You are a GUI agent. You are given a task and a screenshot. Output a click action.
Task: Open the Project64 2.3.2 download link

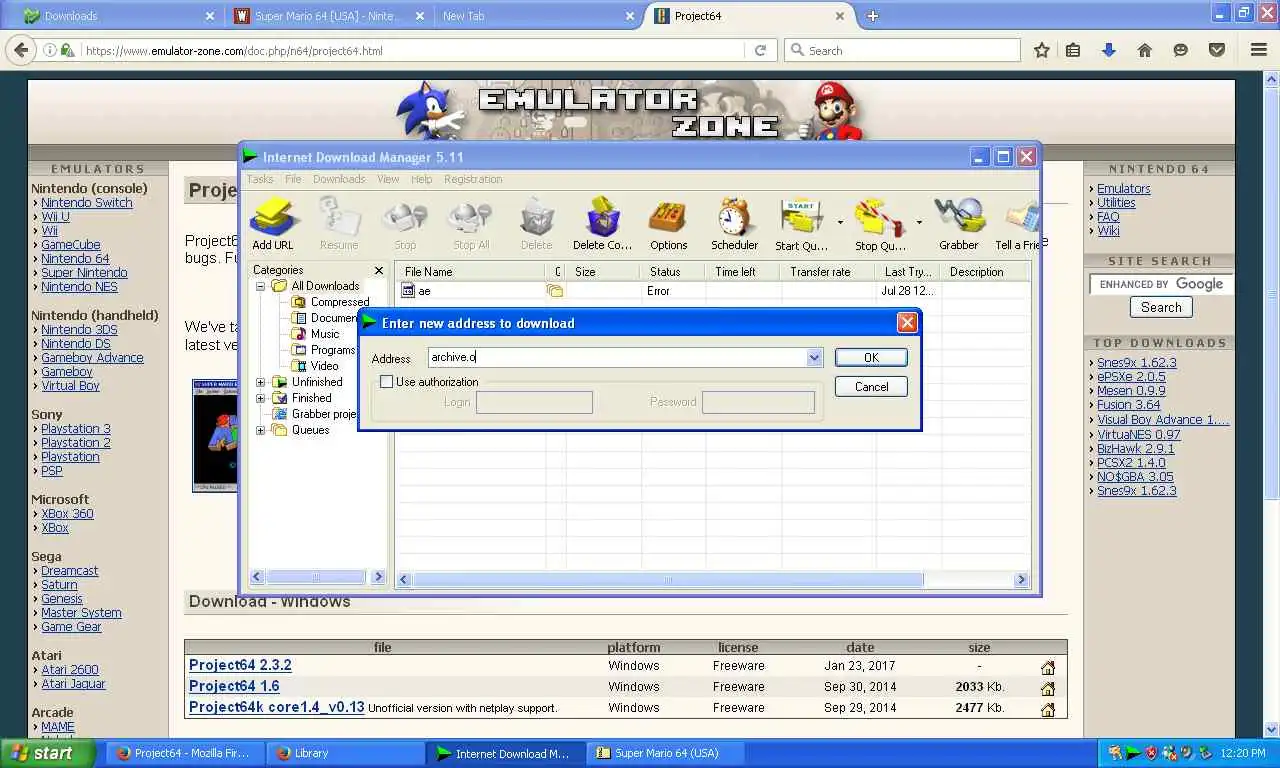pyautogui.click(x=240, y=665)
